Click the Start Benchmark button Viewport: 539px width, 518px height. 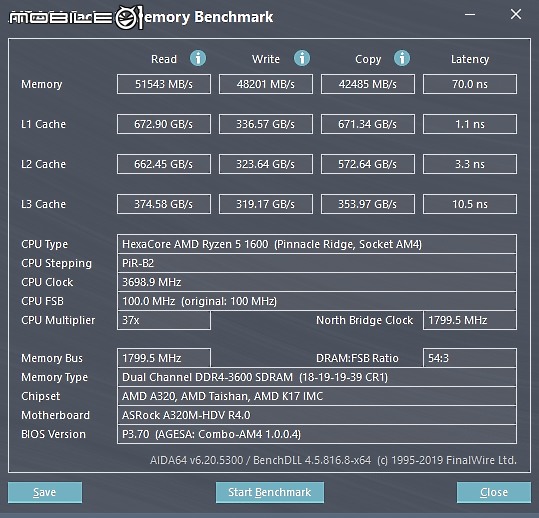pos(270,492)
